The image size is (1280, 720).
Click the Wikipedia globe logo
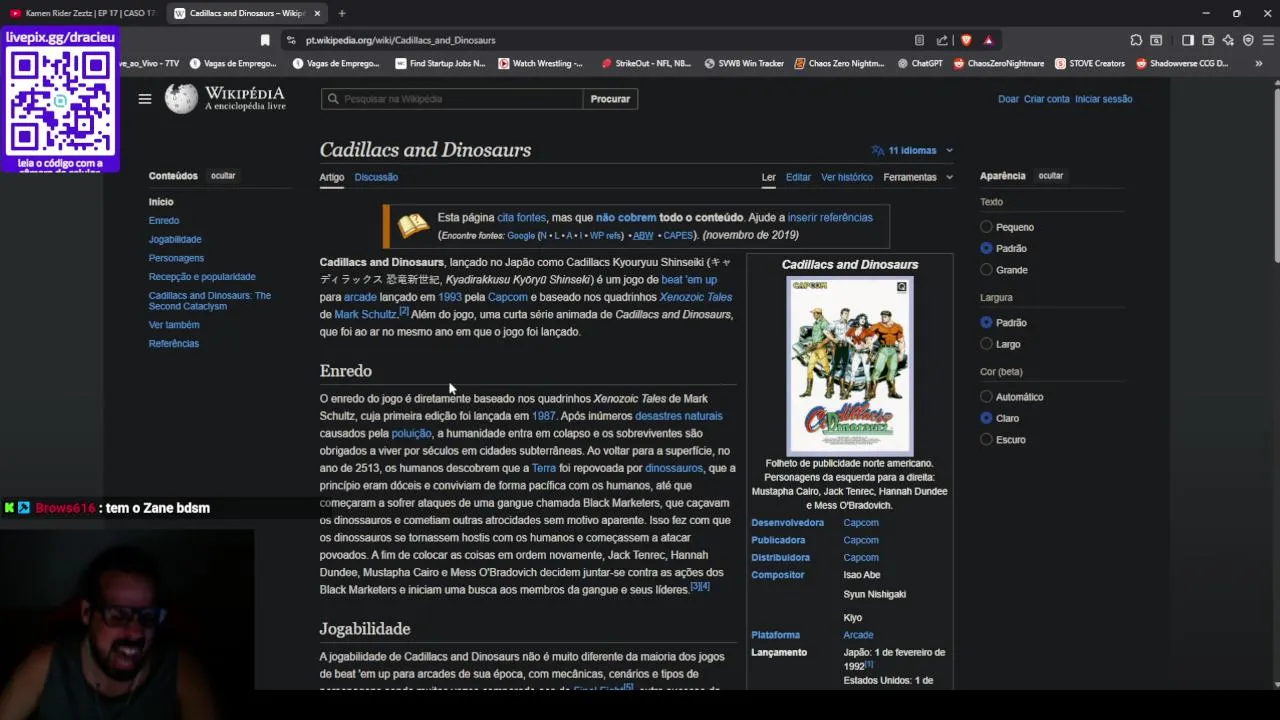[x=181, y=98]
